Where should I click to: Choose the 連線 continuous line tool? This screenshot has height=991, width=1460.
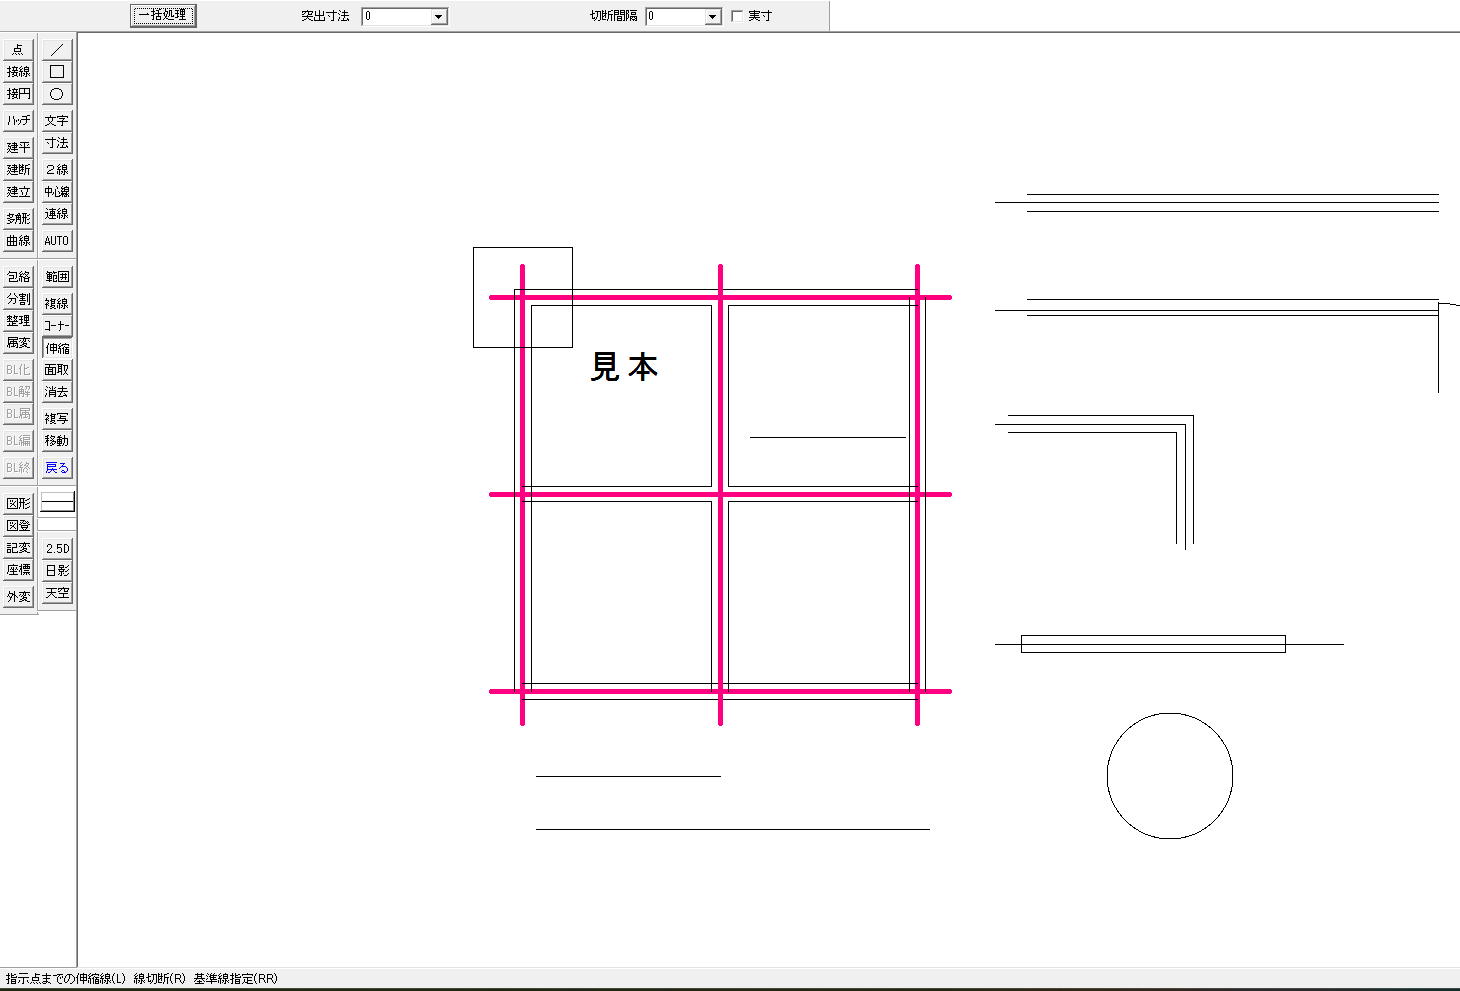[x=57, y=213]
